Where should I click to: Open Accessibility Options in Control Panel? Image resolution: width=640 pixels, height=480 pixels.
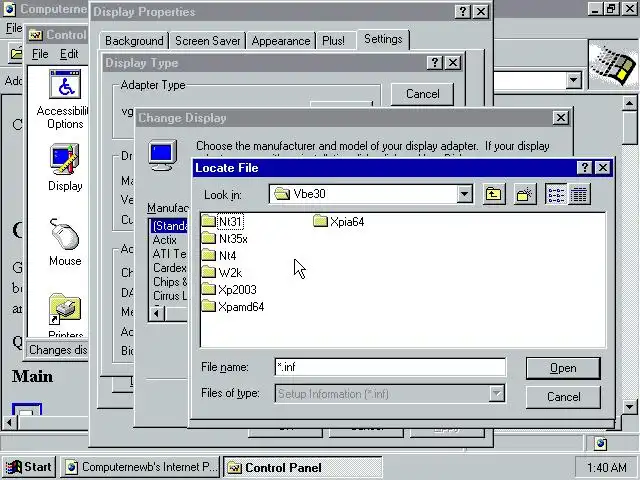pyautogui.click(x=65, y=100)
